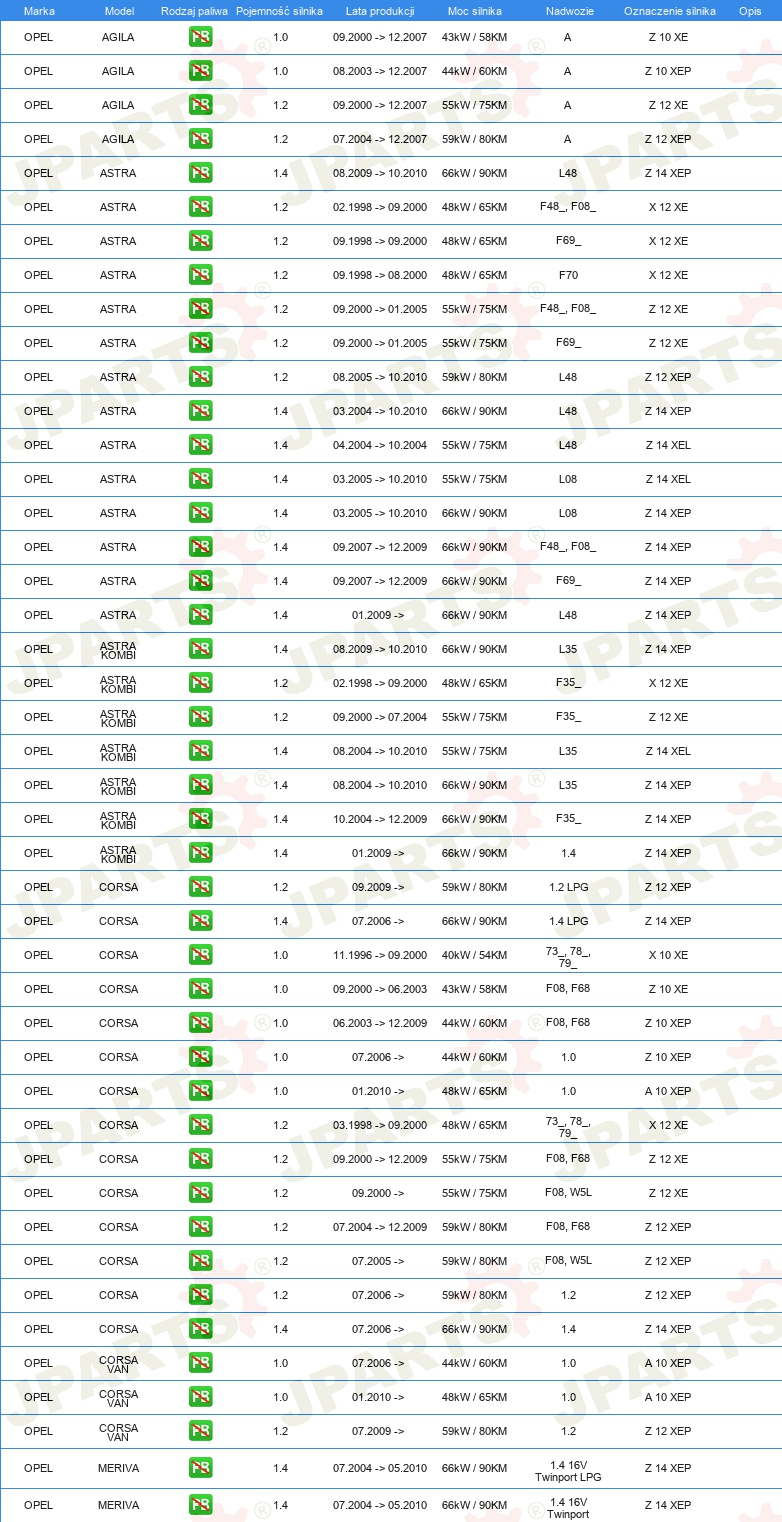Select '08.2003 -> 12.2007' production years cell
Image resolution: width=782 pixels, height=1522 pixels.
coord(380,71)
